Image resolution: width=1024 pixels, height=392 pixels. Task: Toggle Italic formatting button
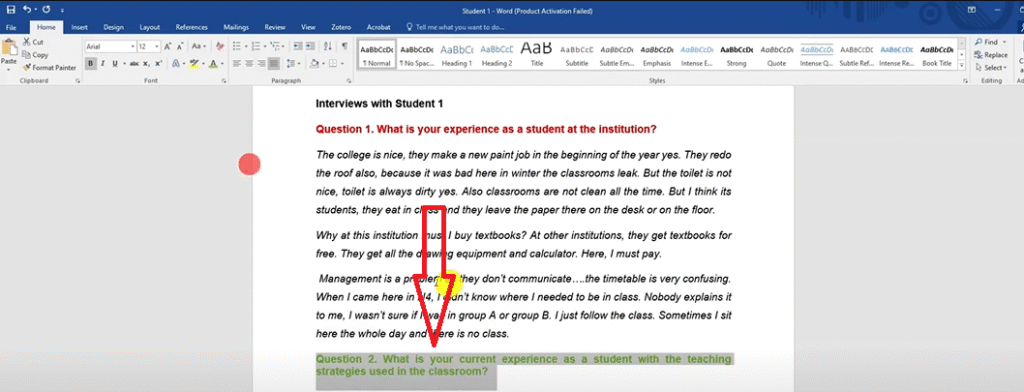103,63
